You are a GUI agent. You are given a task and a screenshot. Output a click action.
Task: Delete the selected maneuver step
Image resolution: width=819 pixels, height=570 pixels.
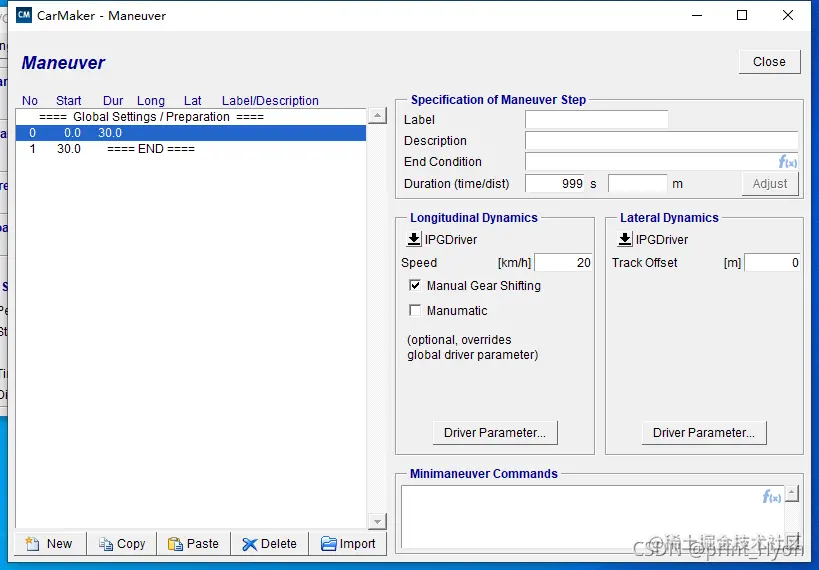(x=270, y=544)
